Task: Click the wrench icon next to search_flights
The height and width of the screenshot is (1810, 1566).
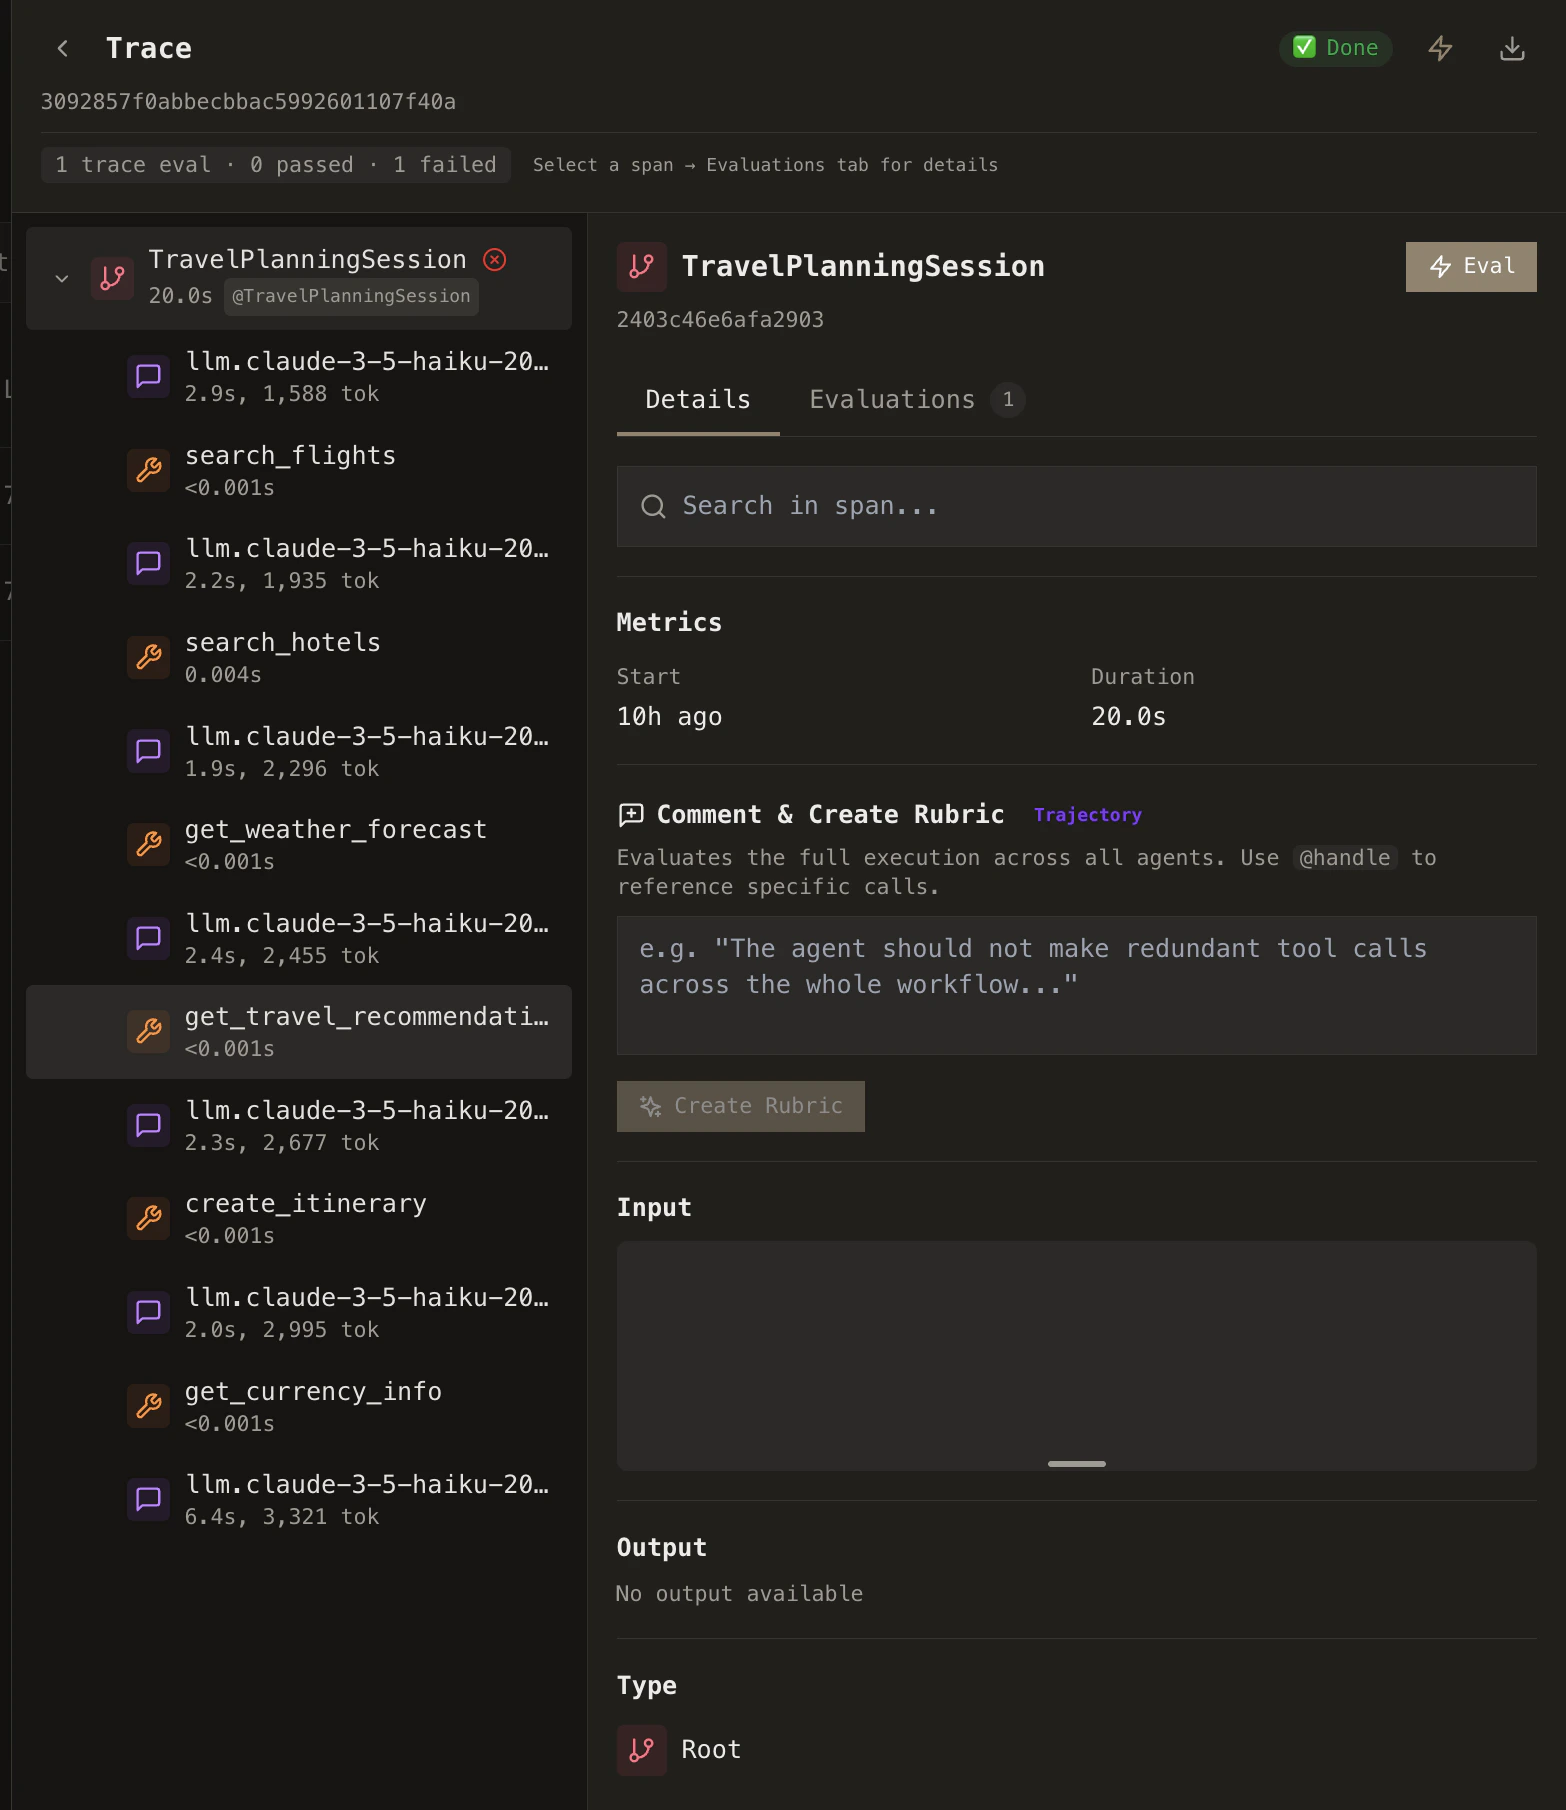Action: pyautogui.click(x=148, y=470)
